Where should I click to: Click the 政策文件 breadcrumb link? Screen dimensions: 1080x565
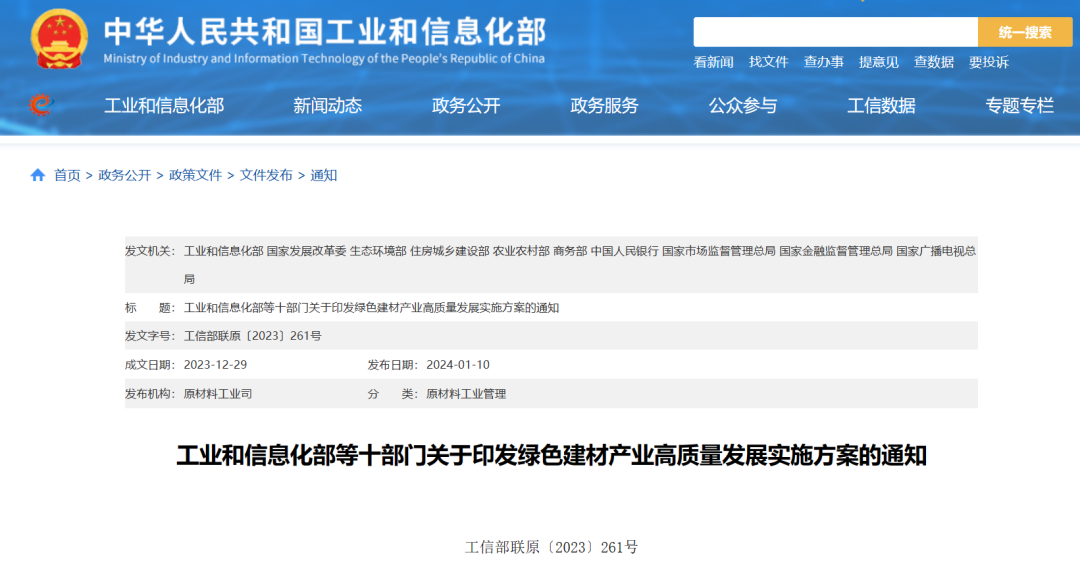click(x=195, y=175)
